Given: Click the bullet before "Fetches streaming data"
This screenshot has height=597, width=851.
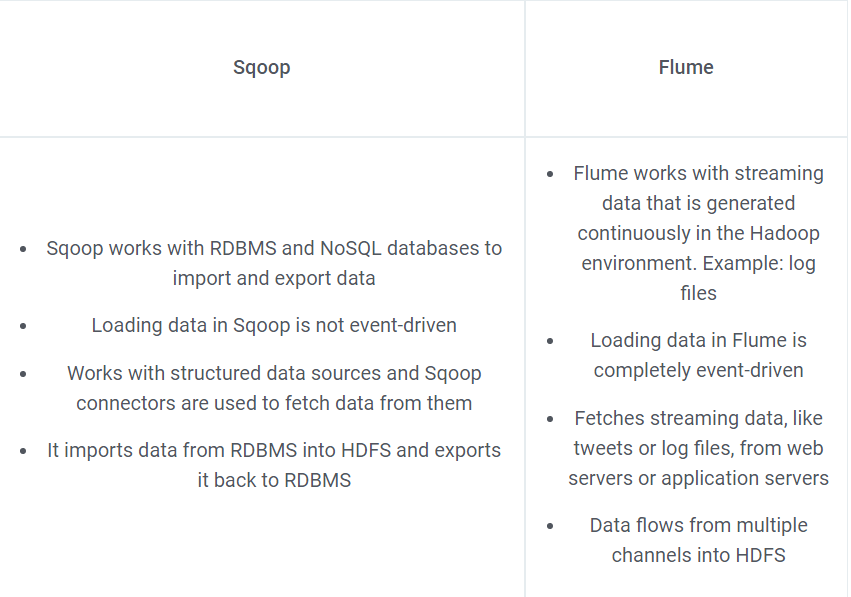Looking at the screenshot, I should [x=550, y=418].
